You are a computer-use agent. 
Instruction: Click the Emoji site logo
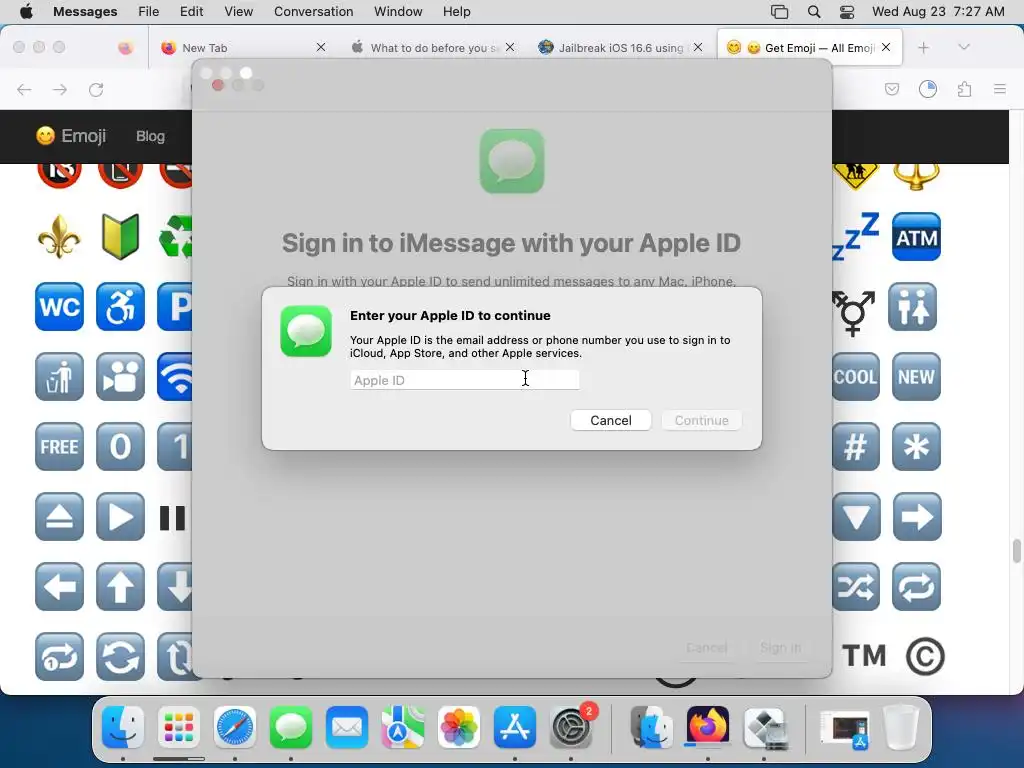pos(71,136)
